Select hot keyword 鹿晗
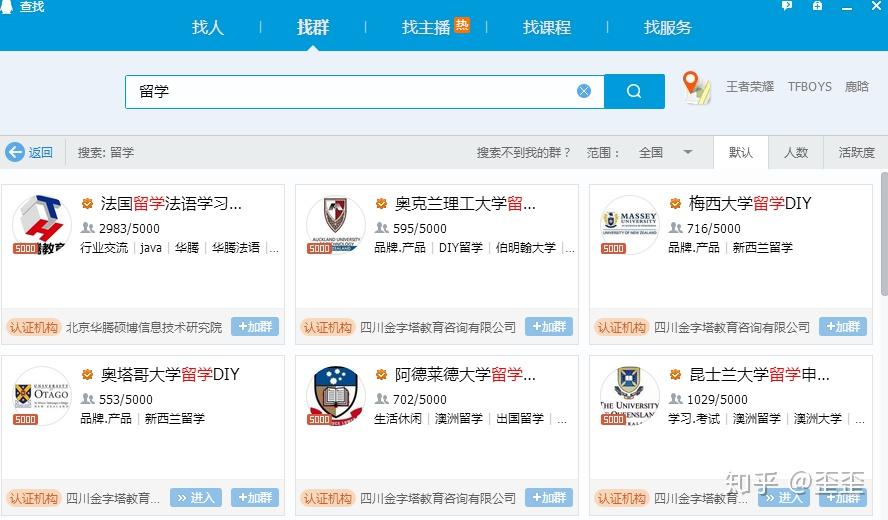This screenshot has width=888, height=520. point(856,87)
